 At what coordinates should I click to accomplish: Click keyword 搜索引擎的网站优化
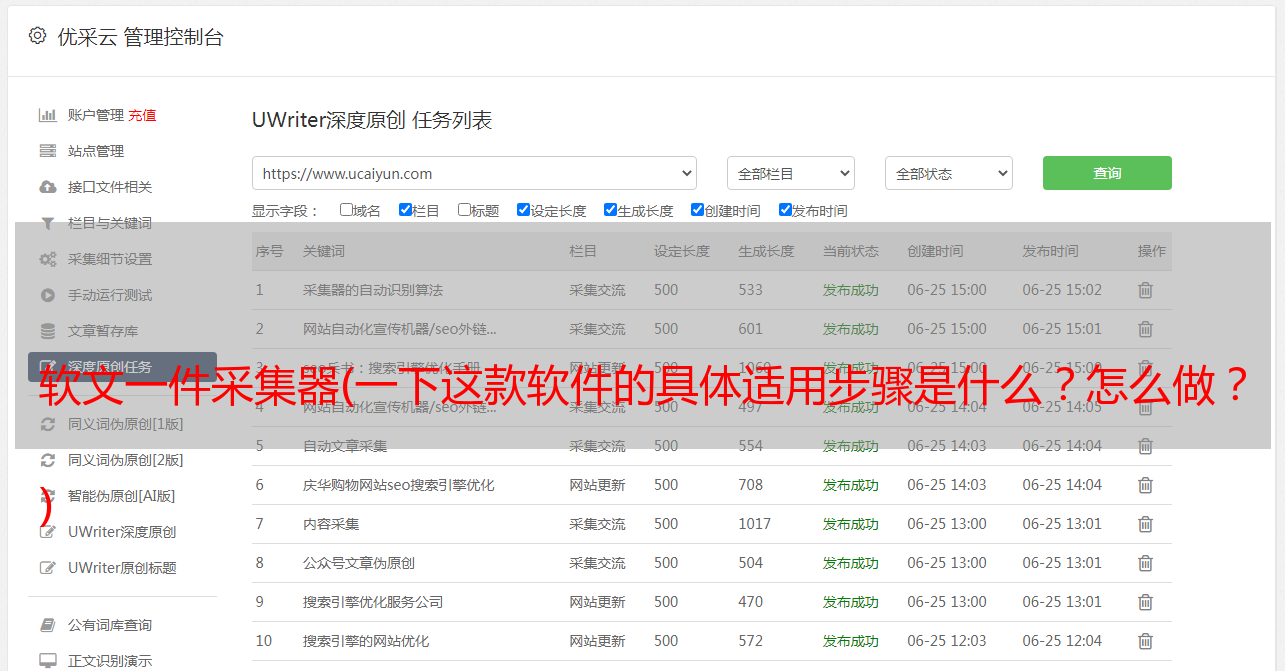[x=366, y=641]
